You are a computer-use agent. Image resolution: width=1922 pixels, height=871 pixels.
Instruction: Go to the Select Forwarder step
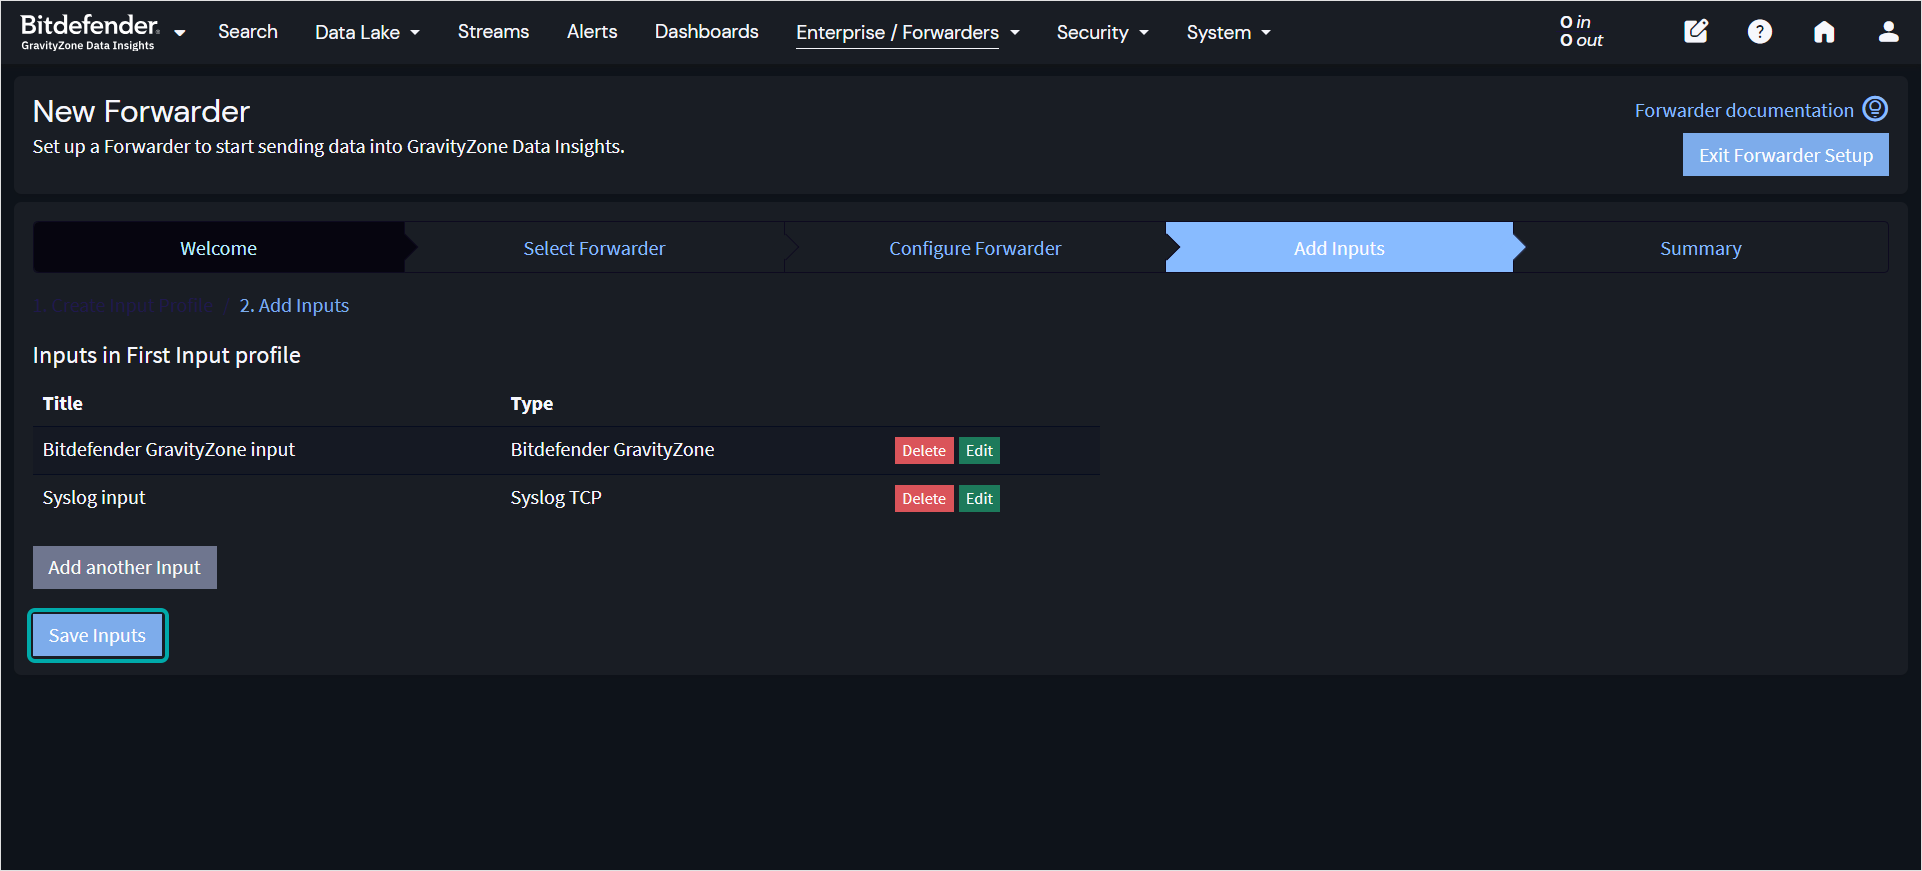tap(594, 248)
